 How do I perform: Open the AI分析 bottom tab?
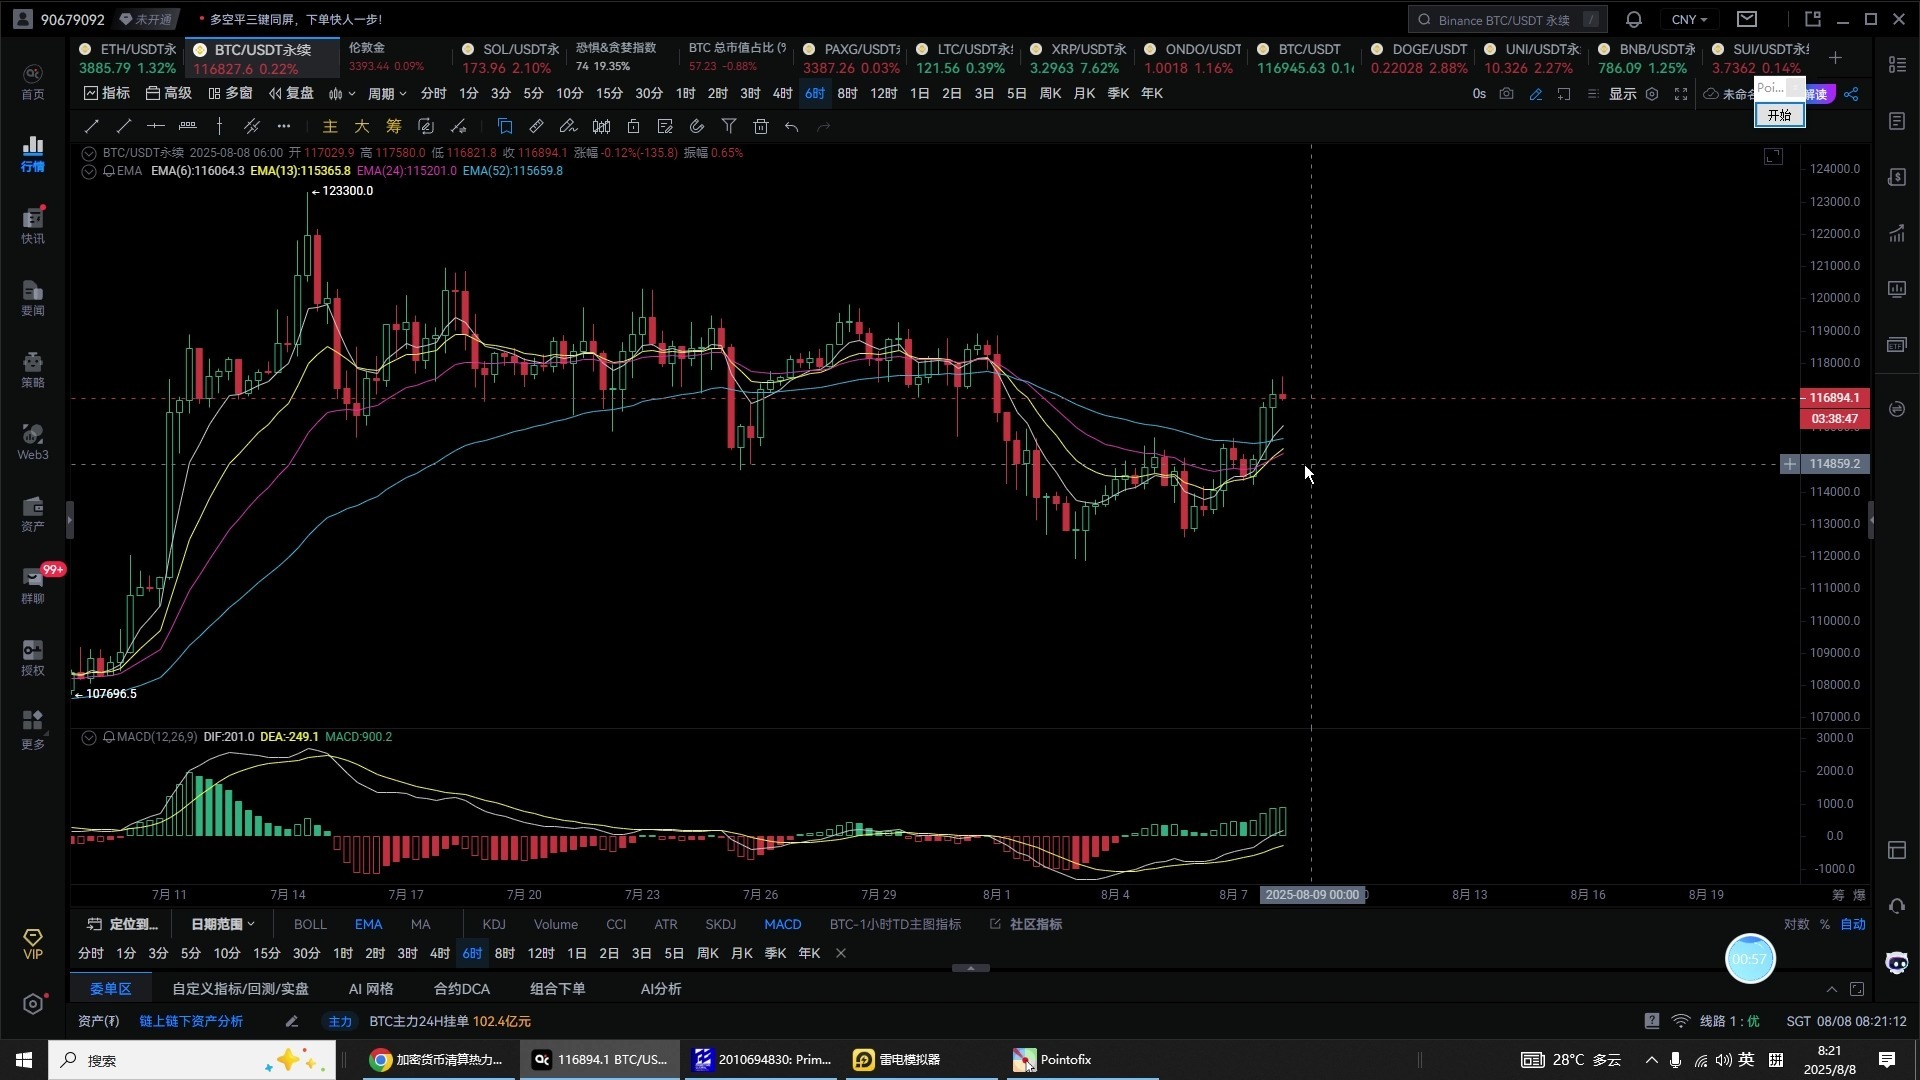(660, 989)
